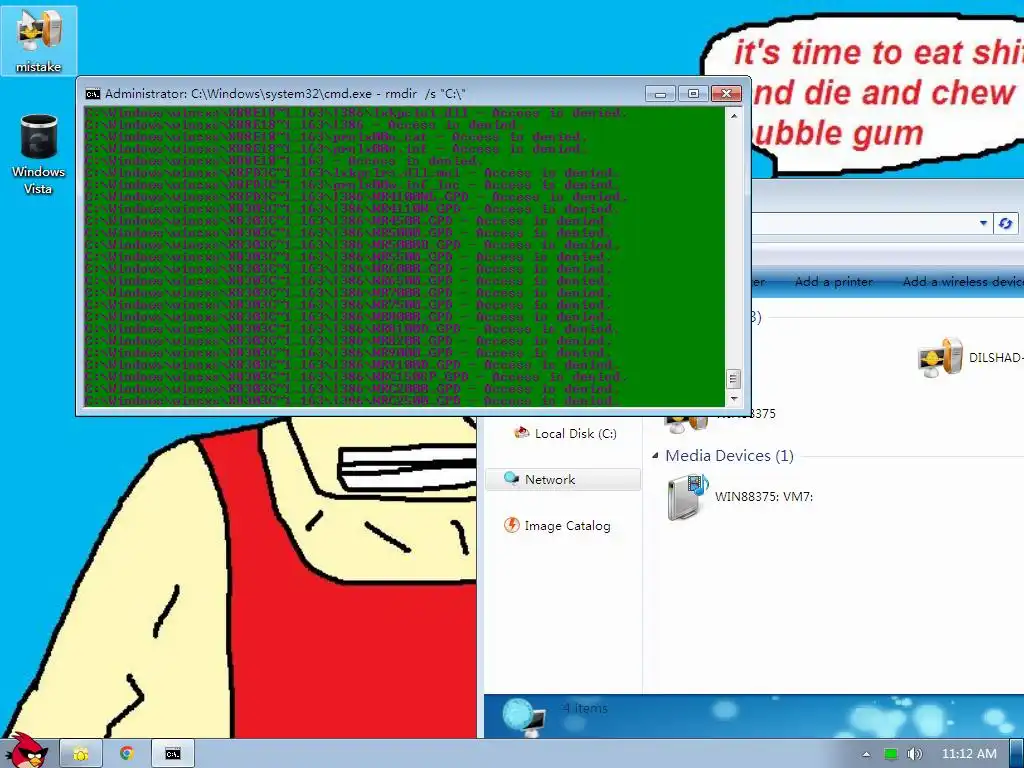Click the Network globe icon in sidebar
Image resolution: width=1024 pixels, height=768 pixels.
511,479
